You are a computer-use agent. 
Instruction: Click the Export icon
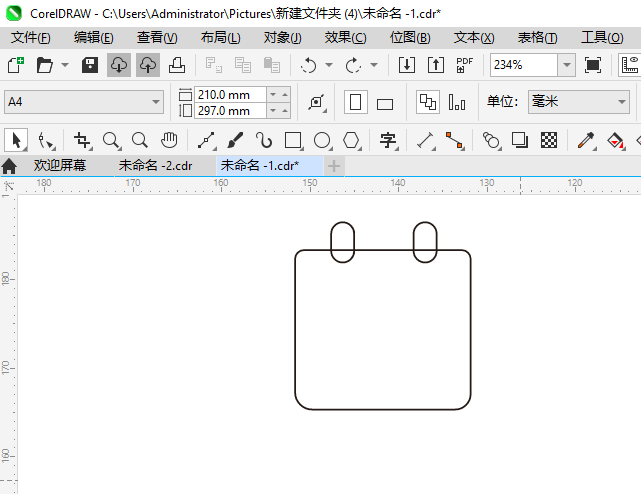(x=436, y=65)
